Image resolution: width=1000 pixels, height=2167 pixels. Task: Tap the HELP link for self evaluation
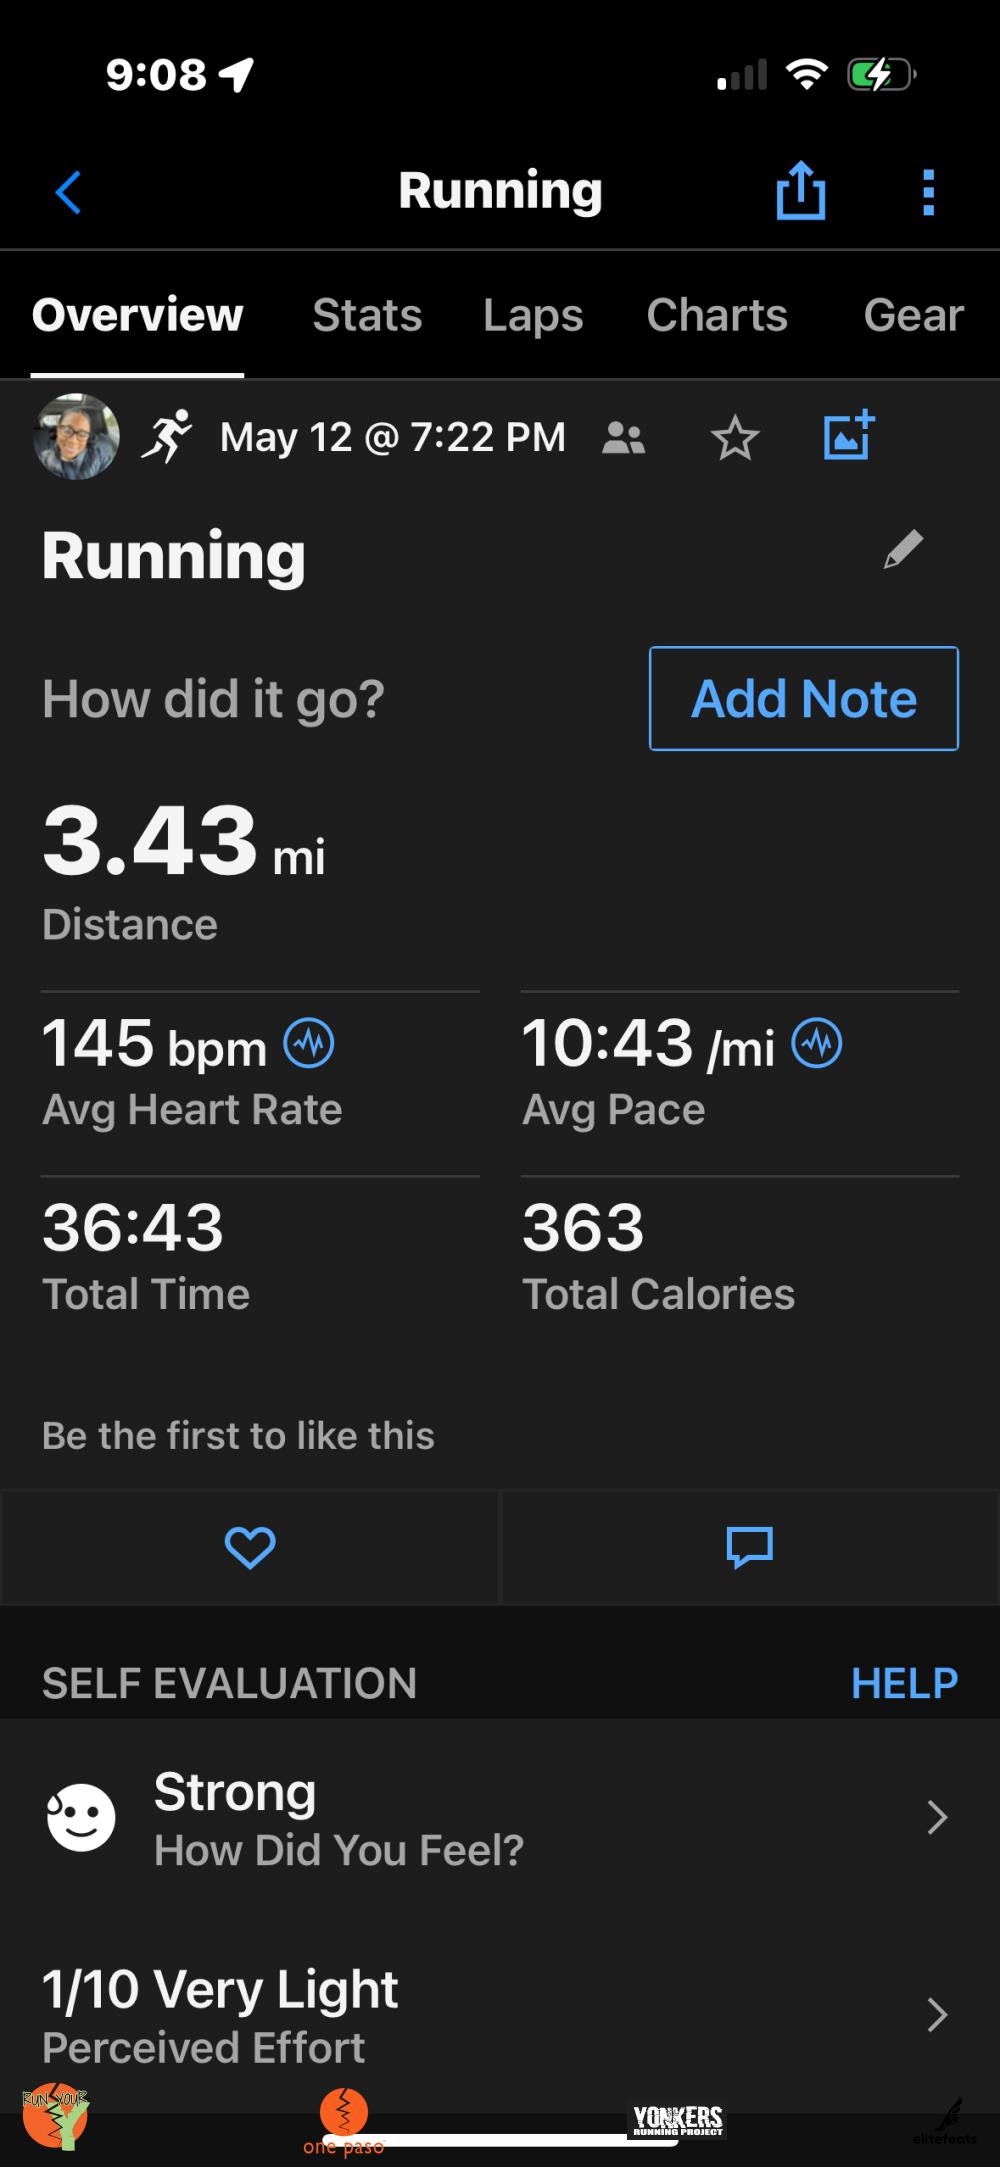(x=904, y=1683)
